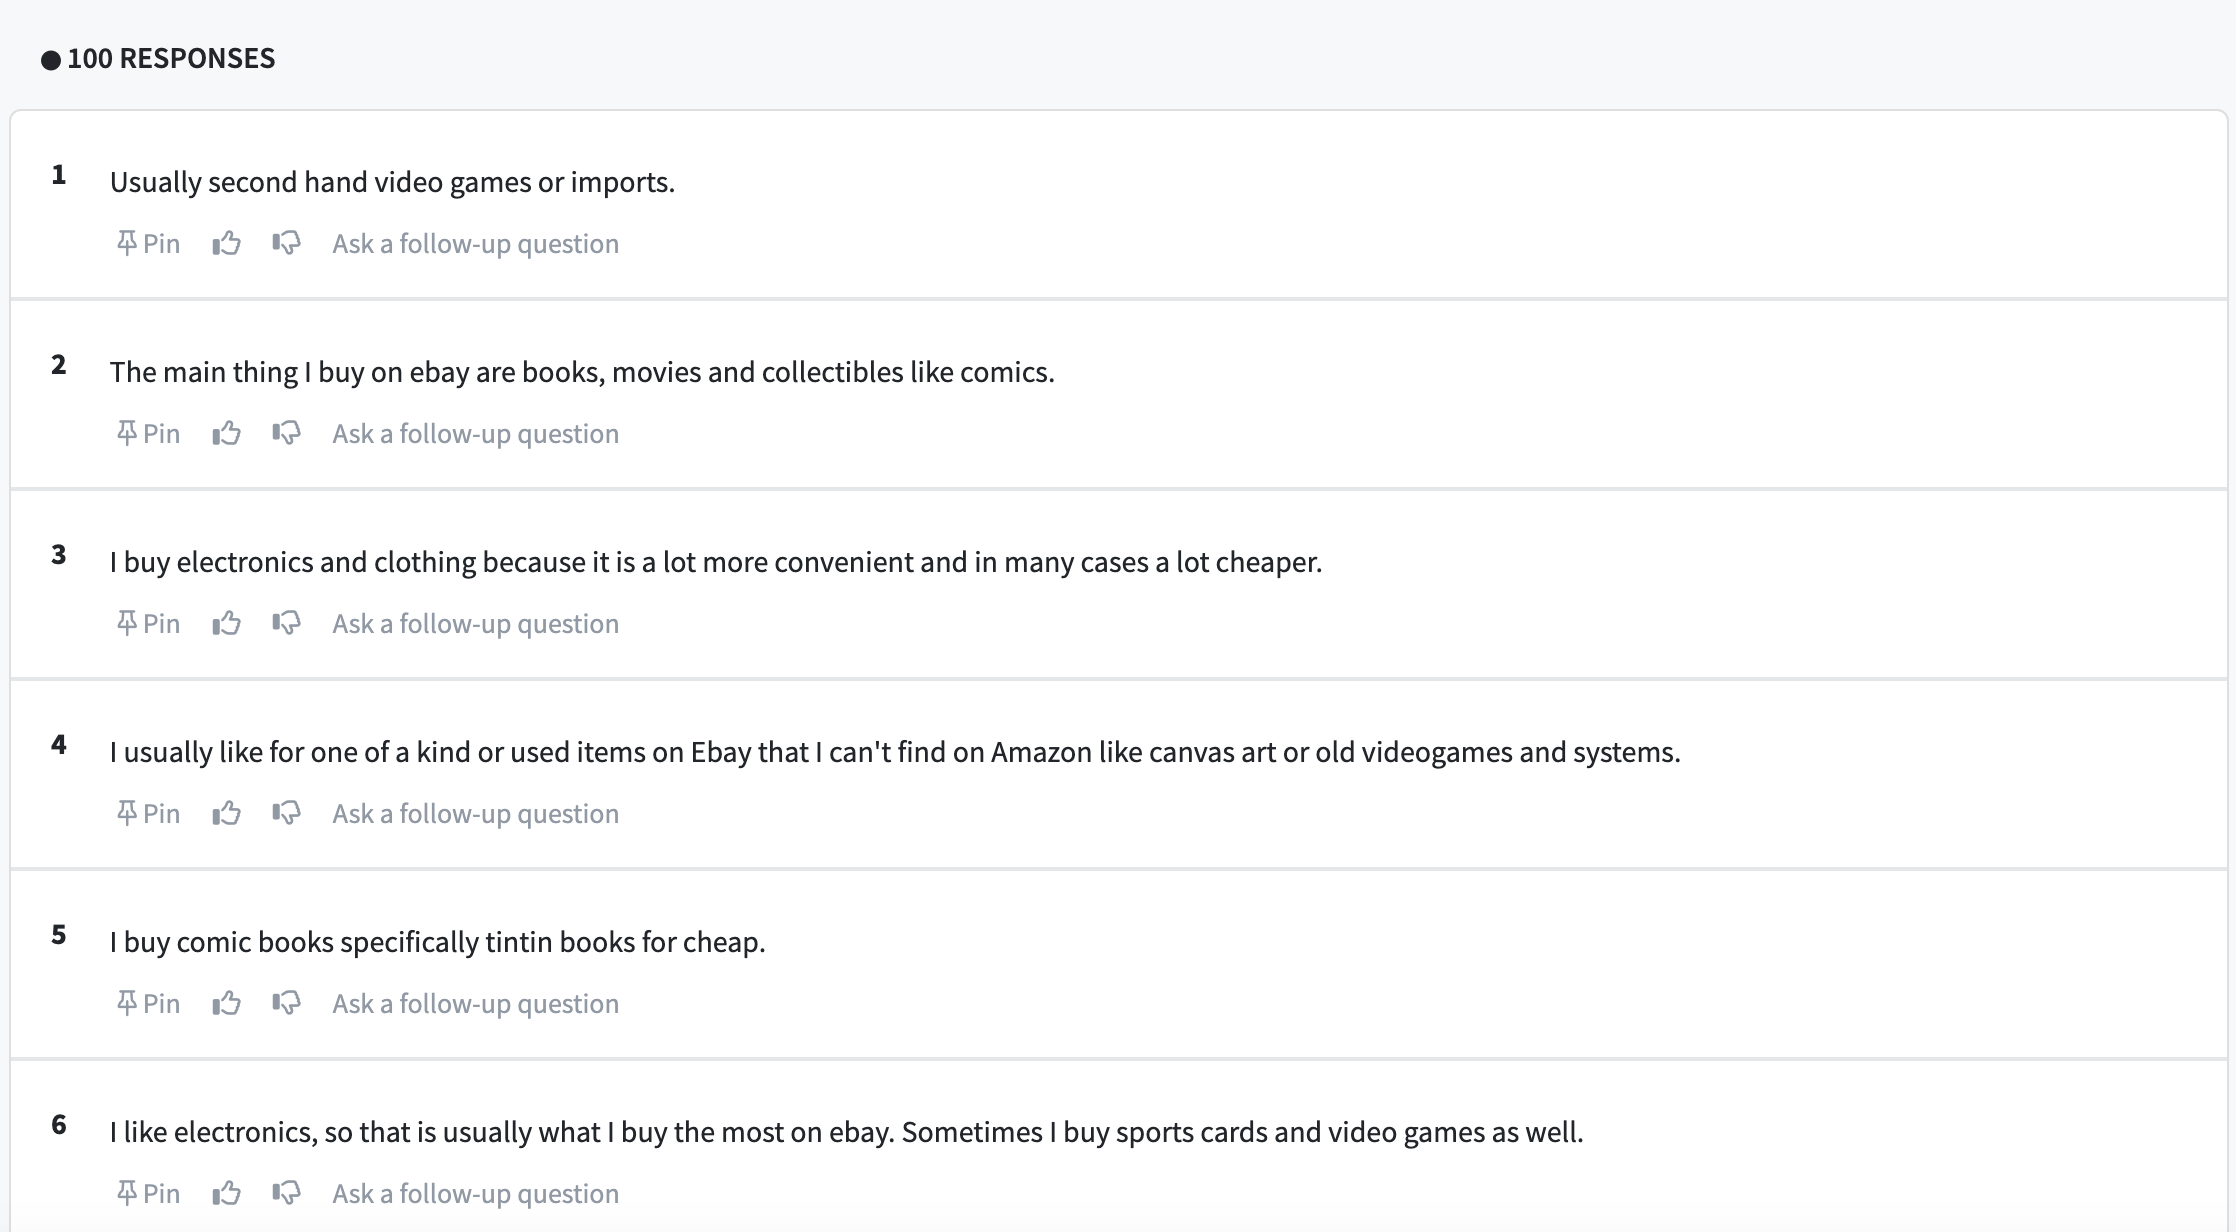Ask a follow-up question on response 6
2236x1232 pixels.
(x=476, y=1194)
